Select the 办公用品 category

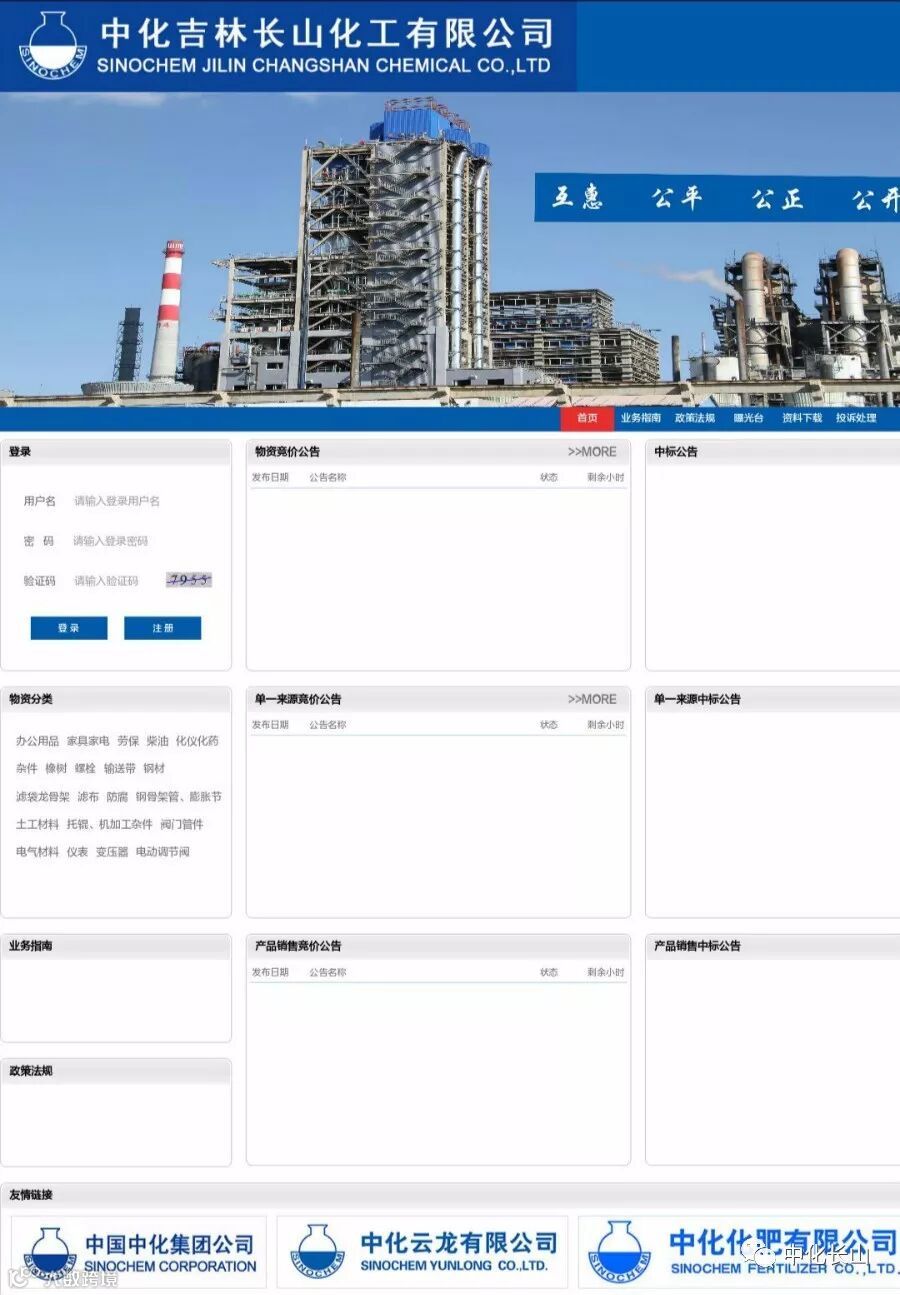click(37, 741)
